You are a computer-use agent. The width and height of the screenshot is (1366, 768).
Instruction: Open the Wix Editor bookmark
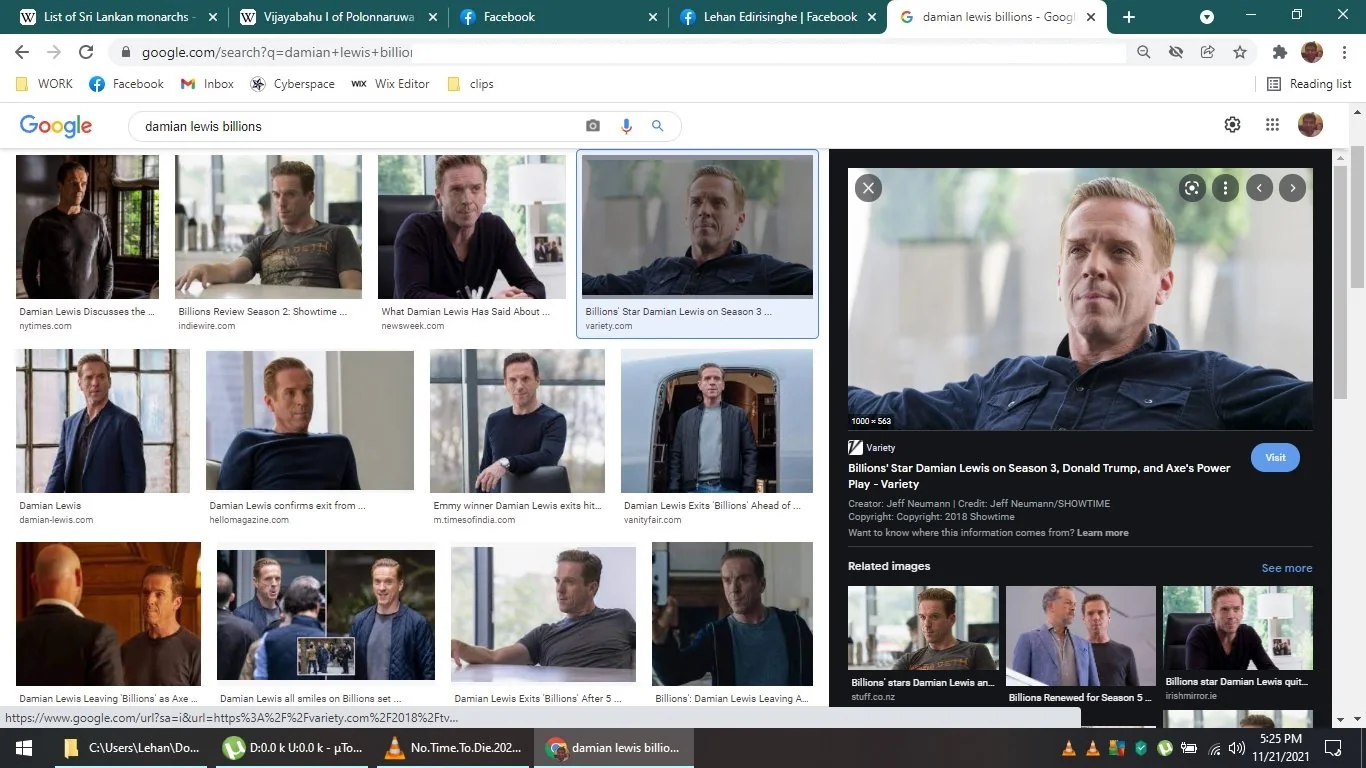coord(390,84)
